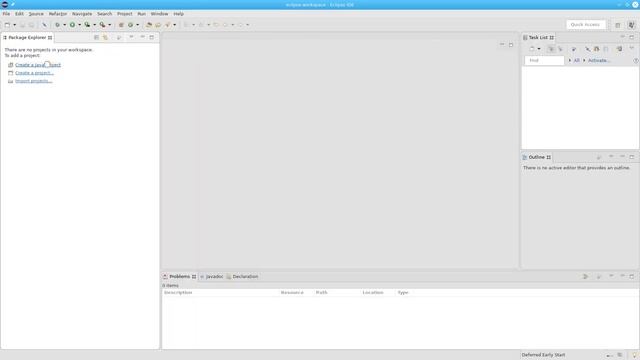
Task: Click the Problems view filter icon
Action: coord(585,277)
